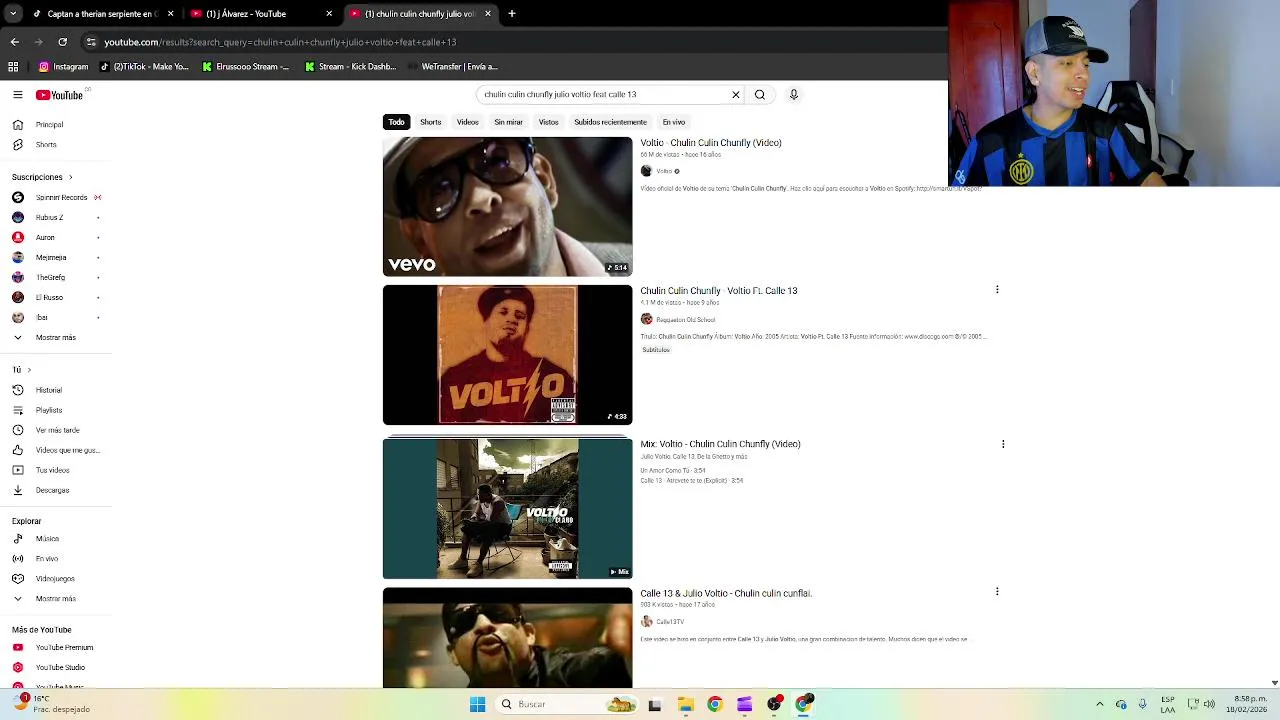Screen dimensions: 1280x720
Task: Open the WeTransfer bookmark
Action: [452, 67]
